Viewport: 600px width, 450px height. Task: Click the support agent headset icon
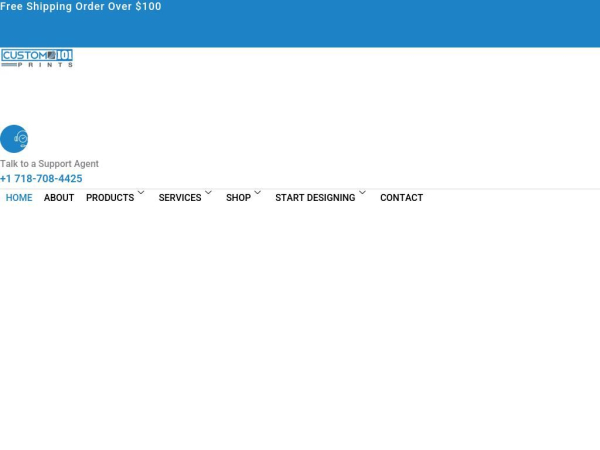(14, 139)
